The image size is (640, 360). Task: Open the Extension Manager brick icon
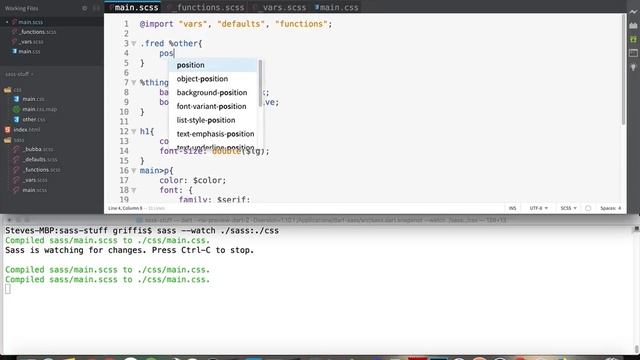coord(633,25)
